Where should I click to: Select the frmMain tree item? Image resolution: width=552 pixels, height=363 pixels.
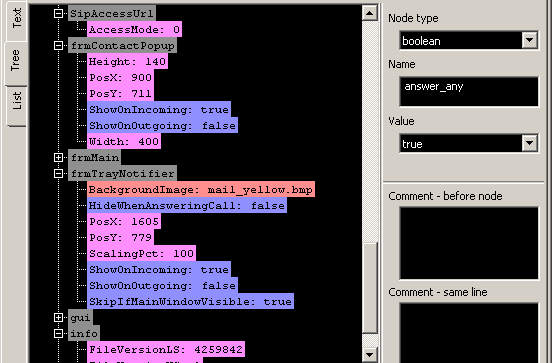coord(94,157)
